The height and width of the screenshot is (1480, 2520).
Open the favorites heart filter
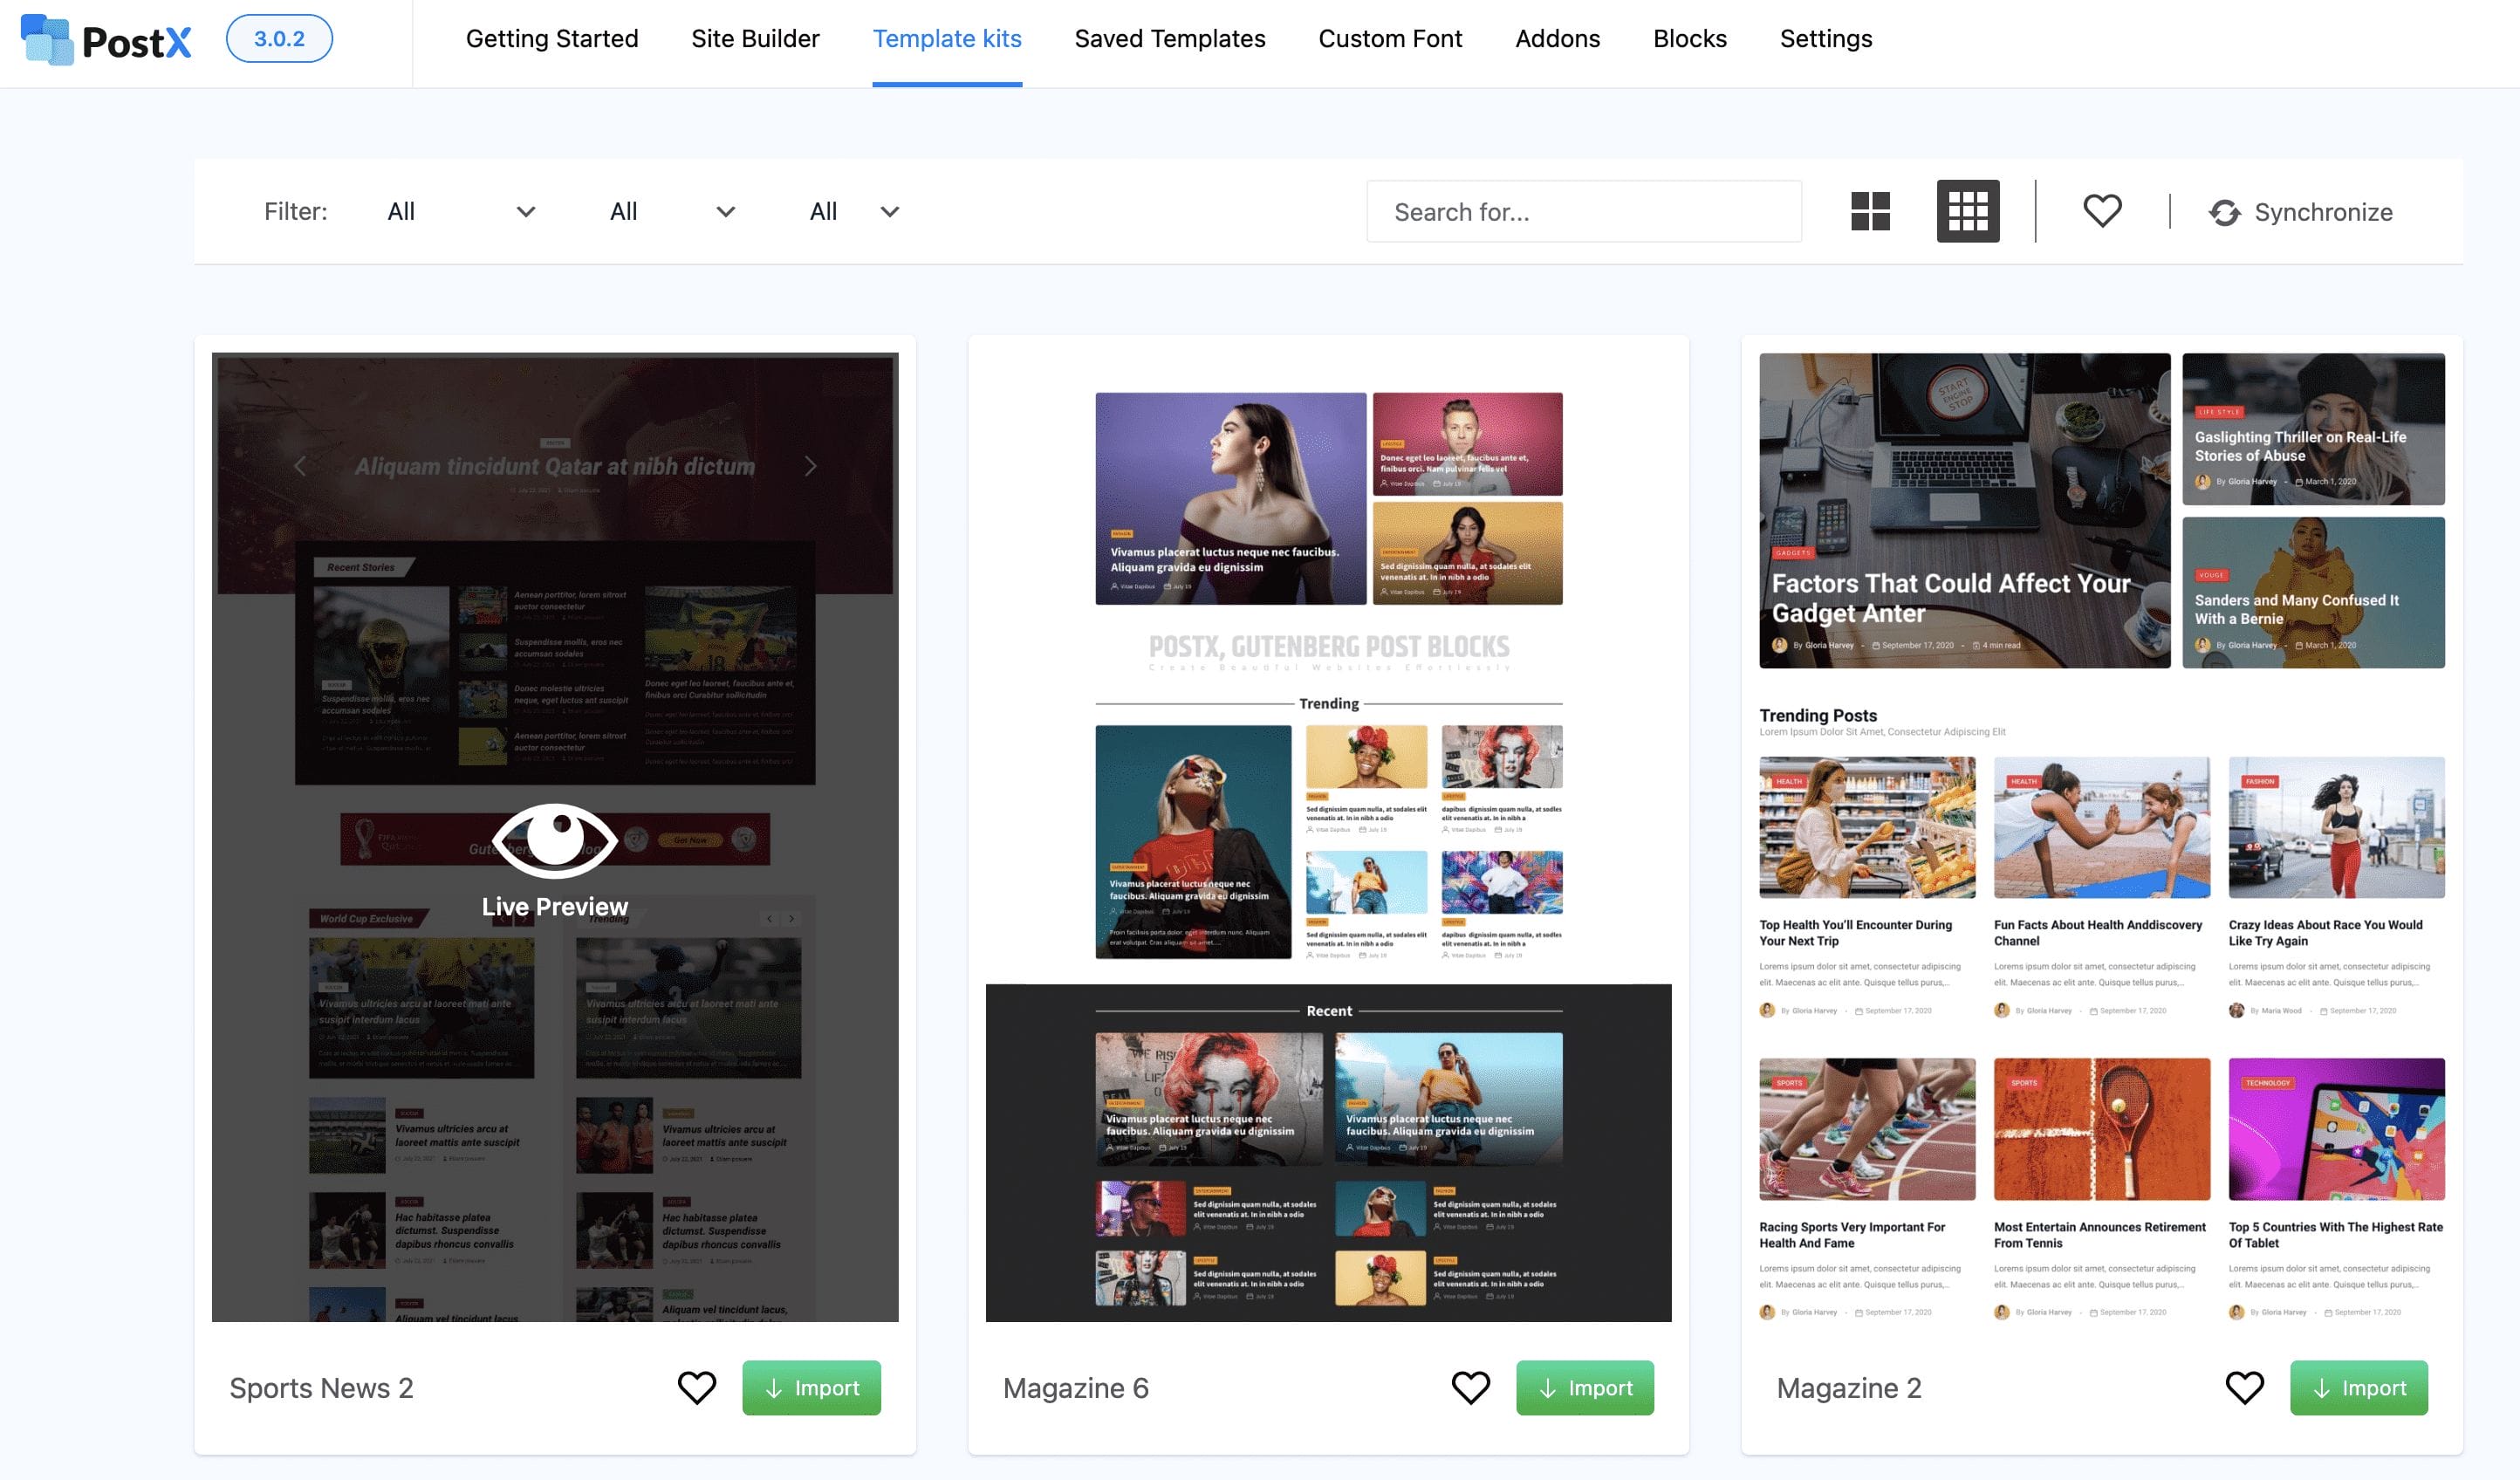[2101, 210]
